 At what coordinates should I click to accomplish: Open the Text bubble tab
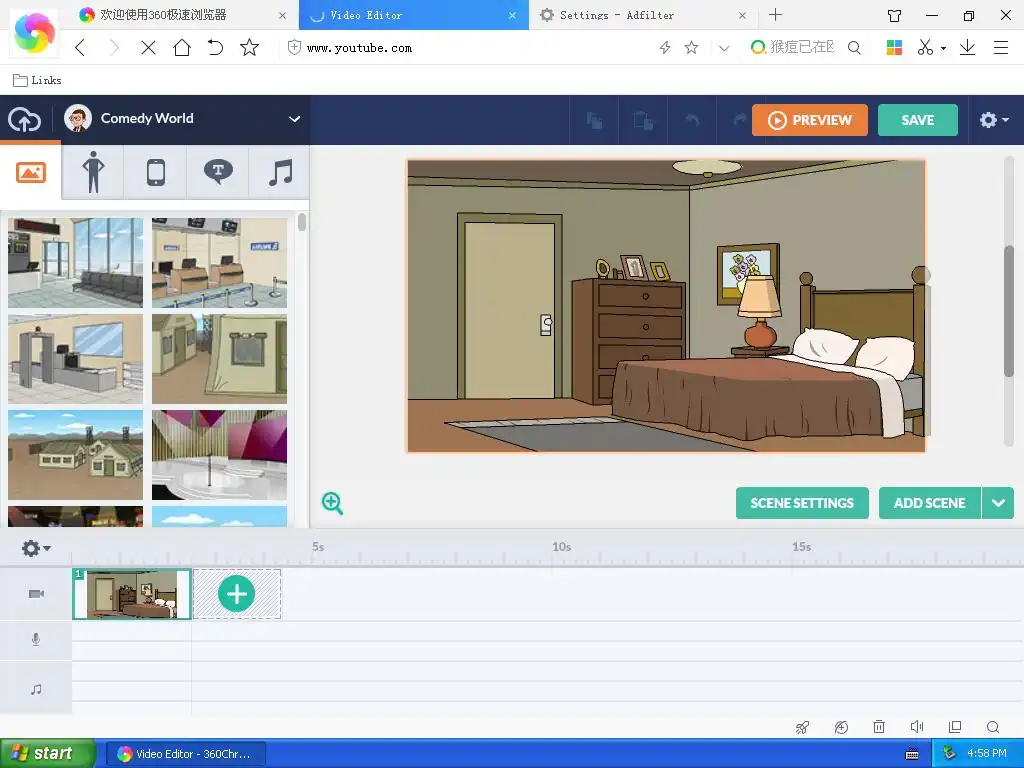coord(218,172)
